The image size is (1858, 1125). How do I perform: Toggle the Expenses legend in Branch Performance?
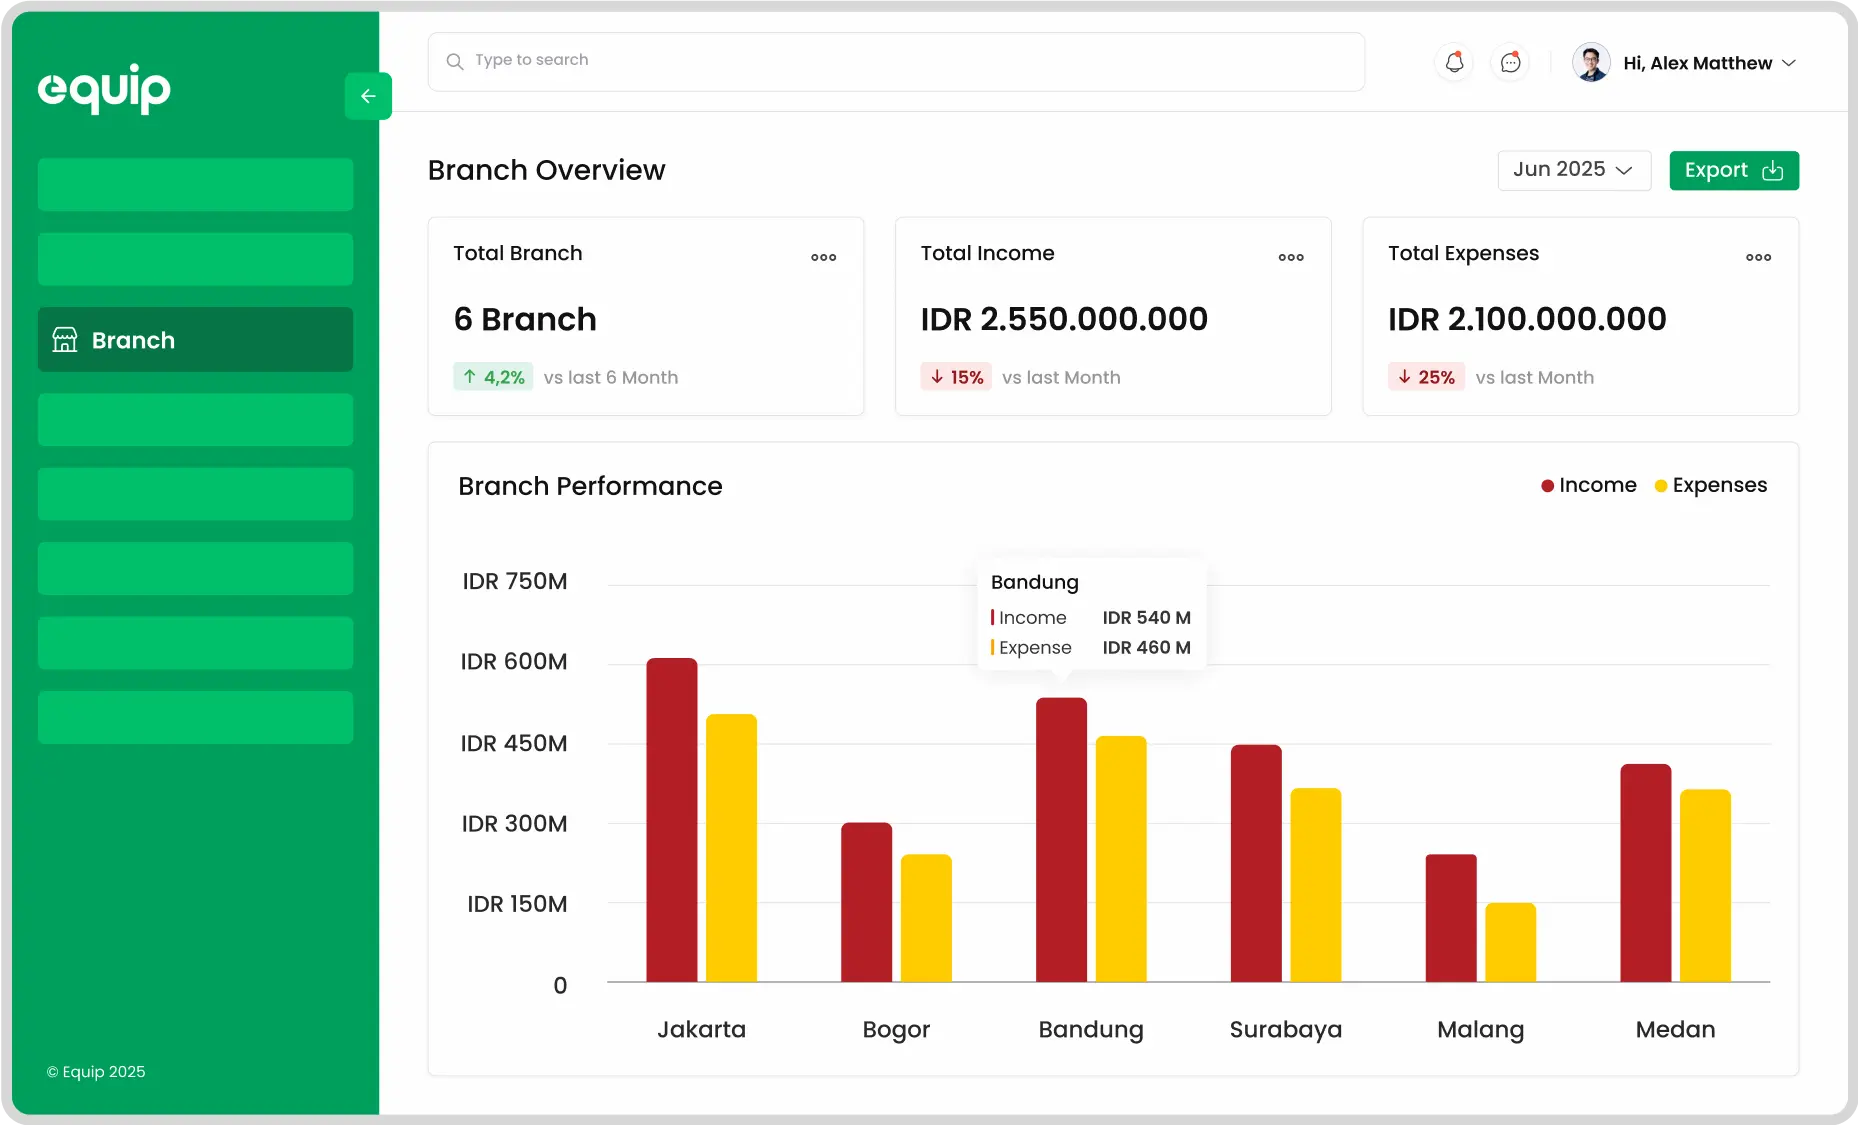[x=1712, y=485]
